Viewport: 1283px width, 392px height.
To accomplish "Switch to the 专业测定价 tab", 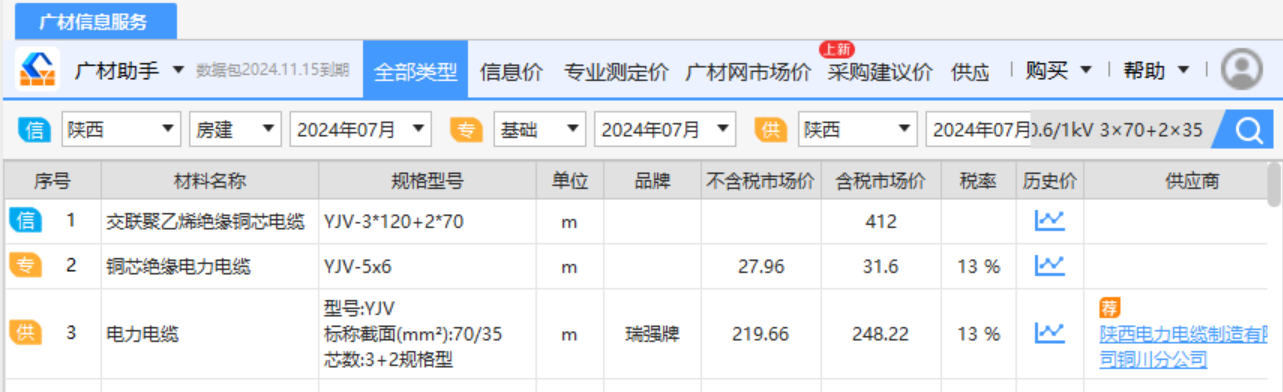I will point(616,72).
